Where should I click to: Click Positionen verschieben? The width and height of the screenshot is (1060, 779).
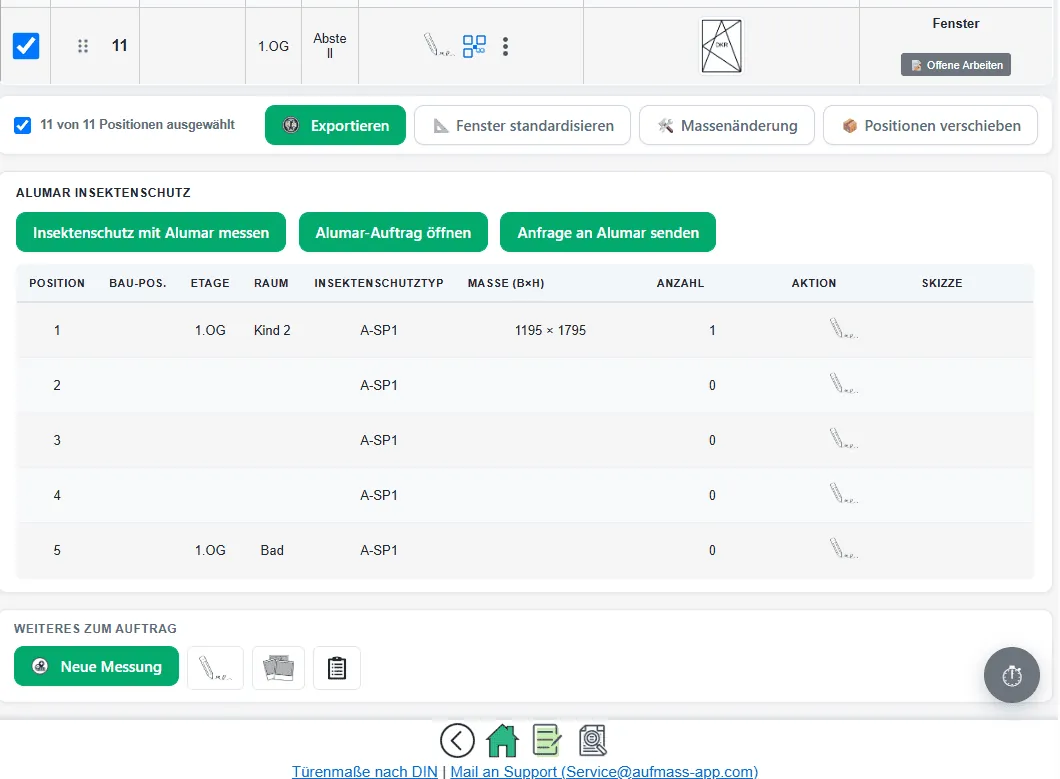(x=930, y=125)
